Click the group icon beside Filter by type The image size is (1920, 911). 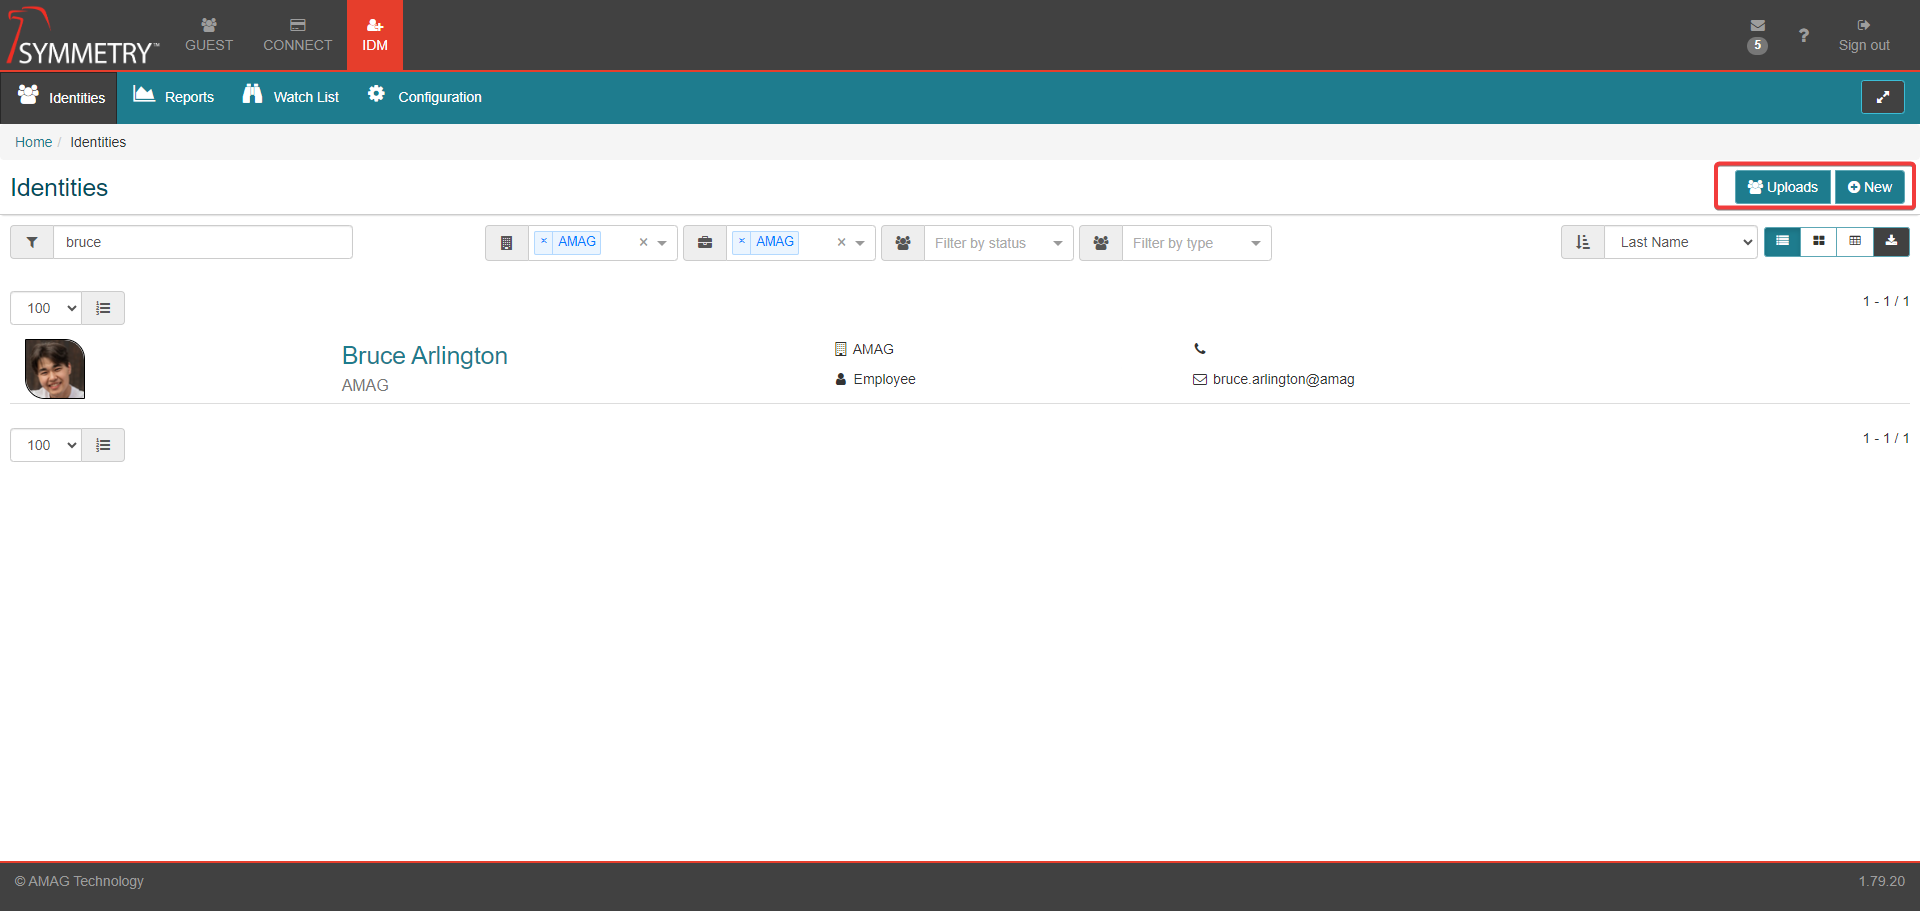pyautogui.click(x=1101, y=243)
